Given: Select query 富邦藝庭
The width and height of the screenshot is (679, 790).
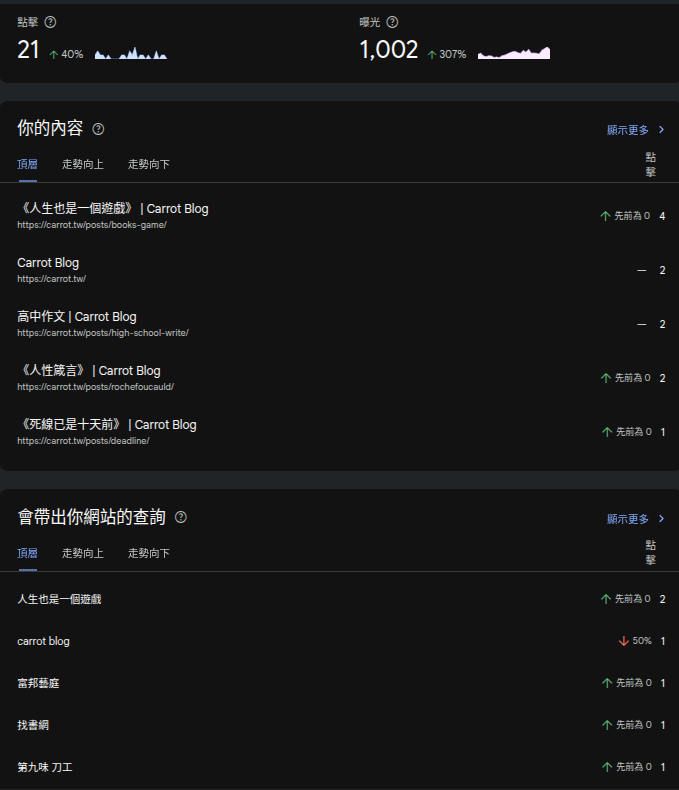Looking at the screenshot, I should 38,683.
